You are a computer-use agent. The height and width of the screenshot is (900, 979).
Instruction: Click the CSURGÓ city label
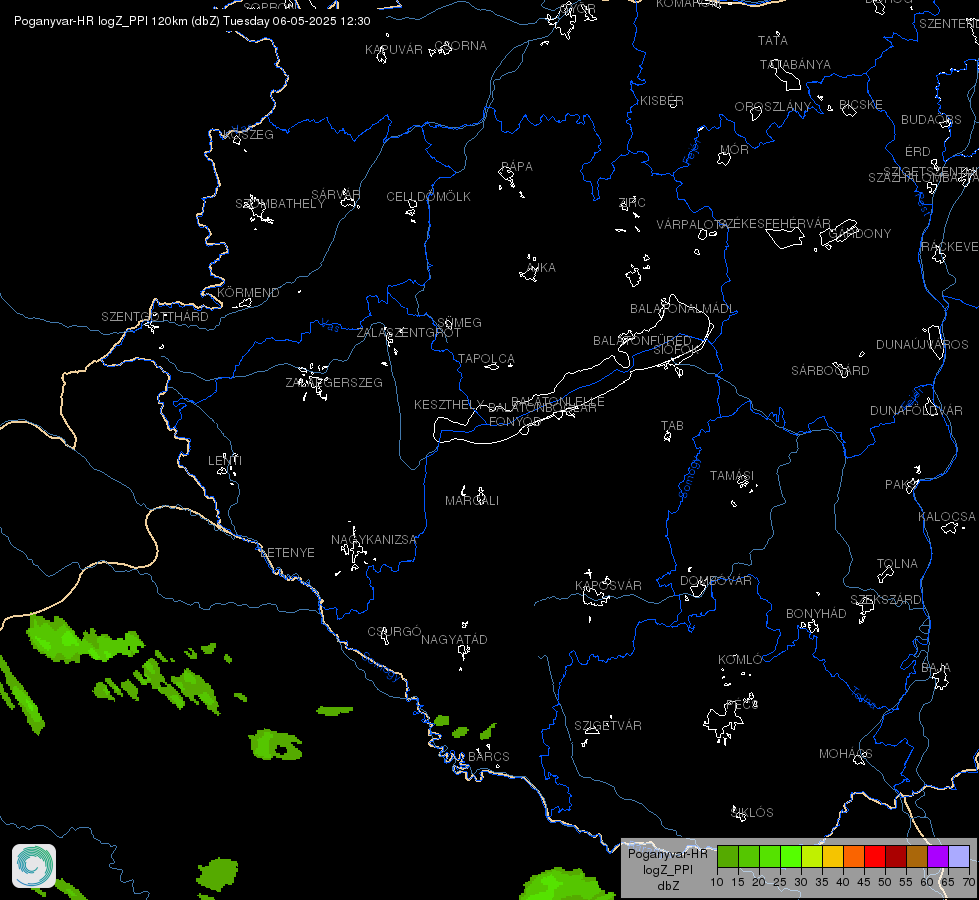pos(395,631)
